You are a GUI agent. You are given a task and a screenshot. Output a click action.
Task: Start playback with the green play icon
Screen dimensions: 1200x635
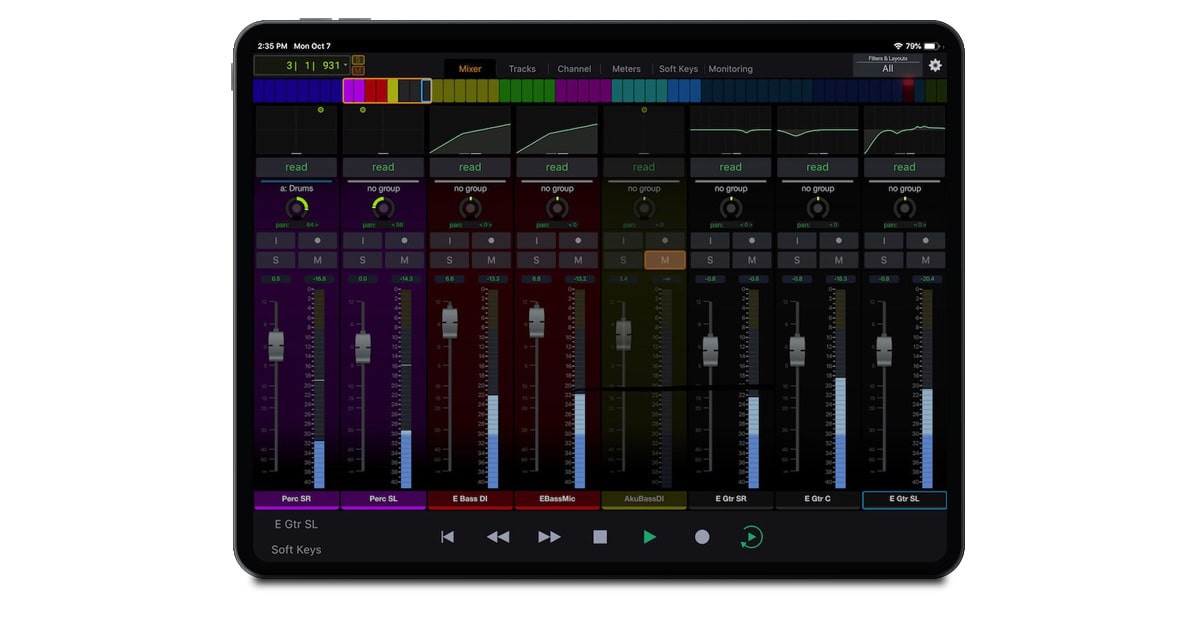click(650, 537)
